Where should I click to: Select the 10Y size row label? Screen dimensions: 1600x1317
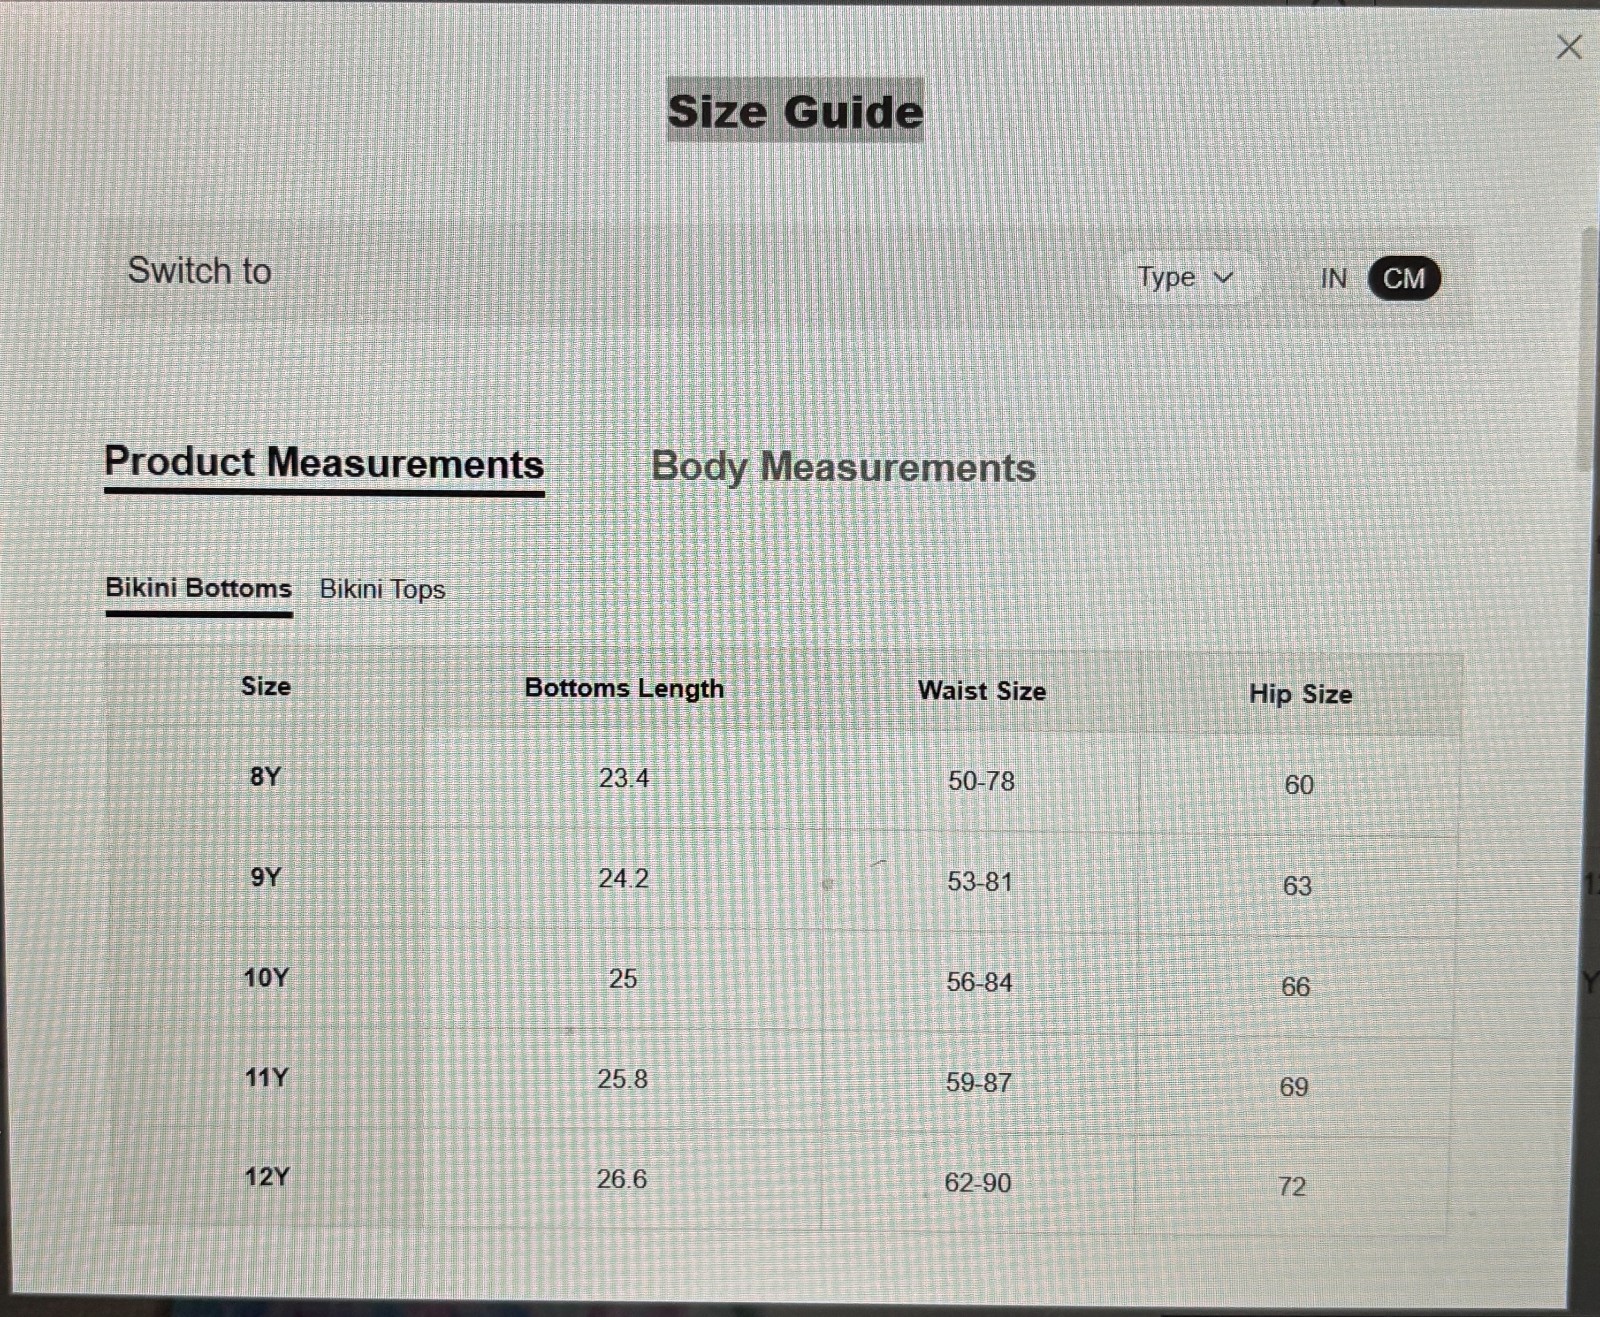(x=266, y=977)
